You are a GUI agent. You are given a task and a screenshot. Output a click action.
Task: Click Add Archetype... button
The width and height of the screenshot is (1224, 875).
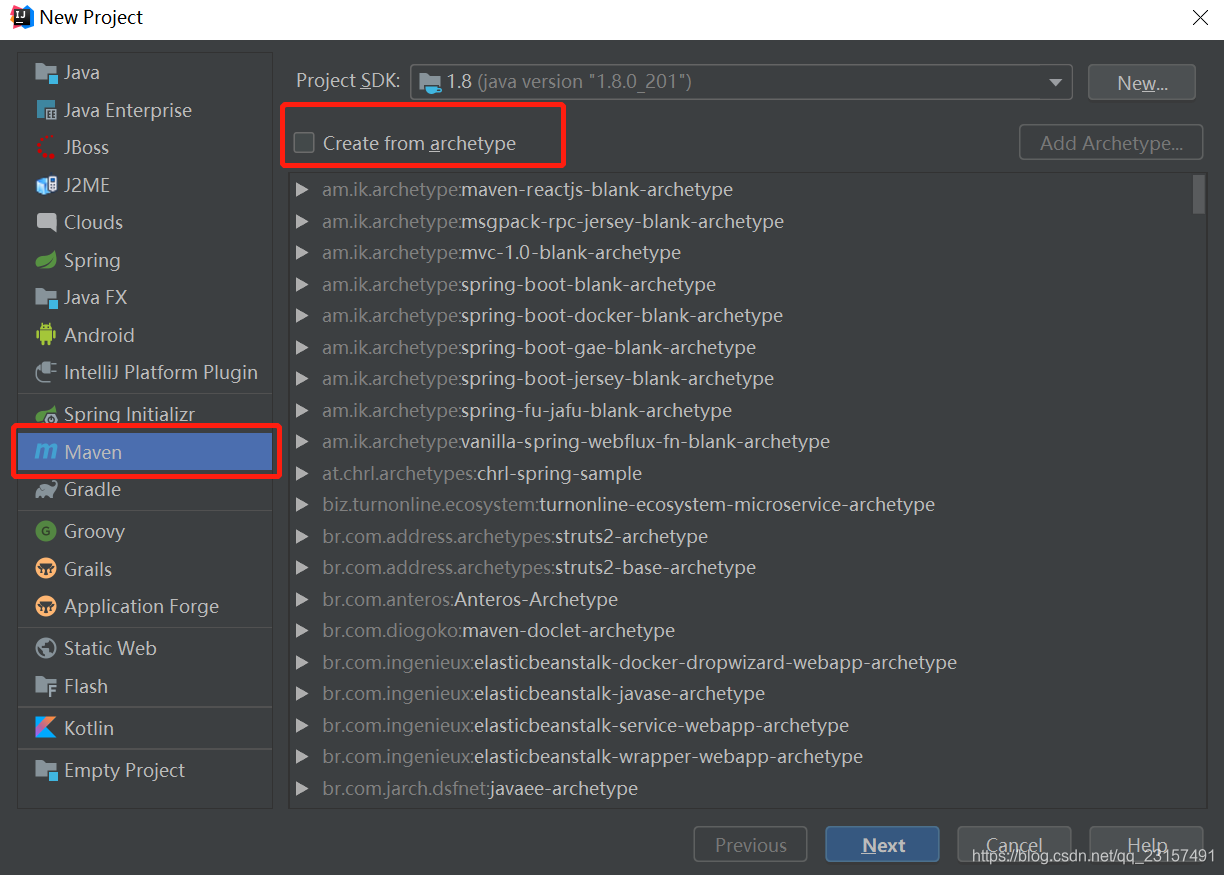[1111, 143]
